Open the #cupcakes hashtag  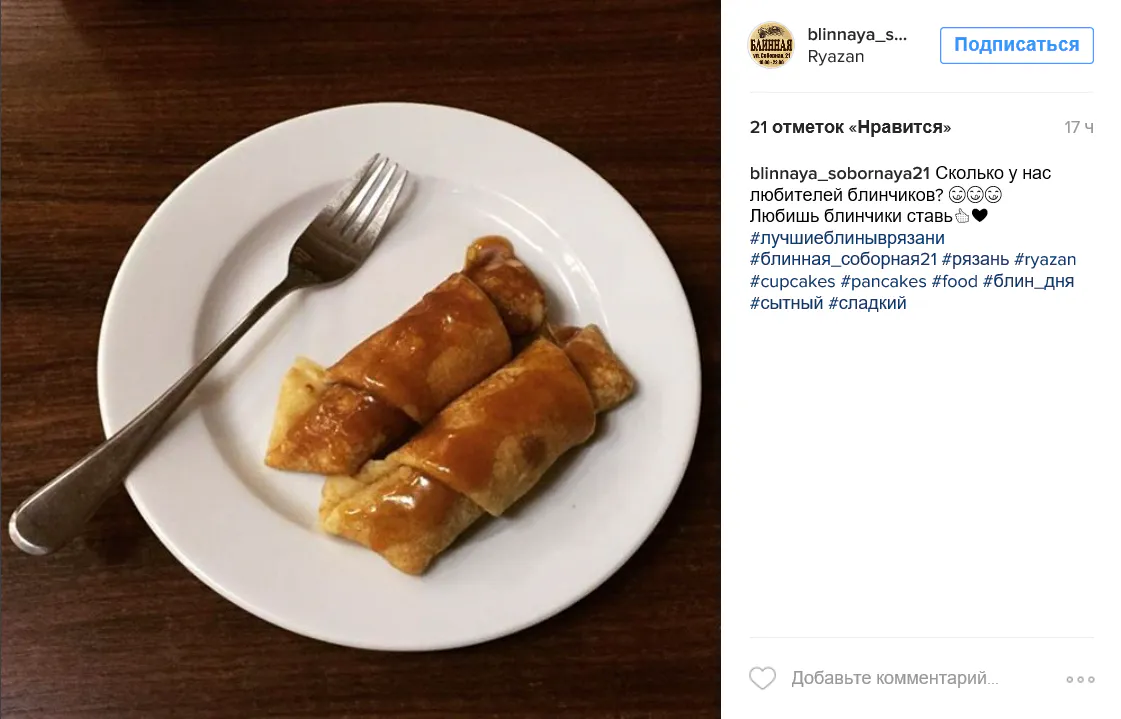tap(792, 282)
